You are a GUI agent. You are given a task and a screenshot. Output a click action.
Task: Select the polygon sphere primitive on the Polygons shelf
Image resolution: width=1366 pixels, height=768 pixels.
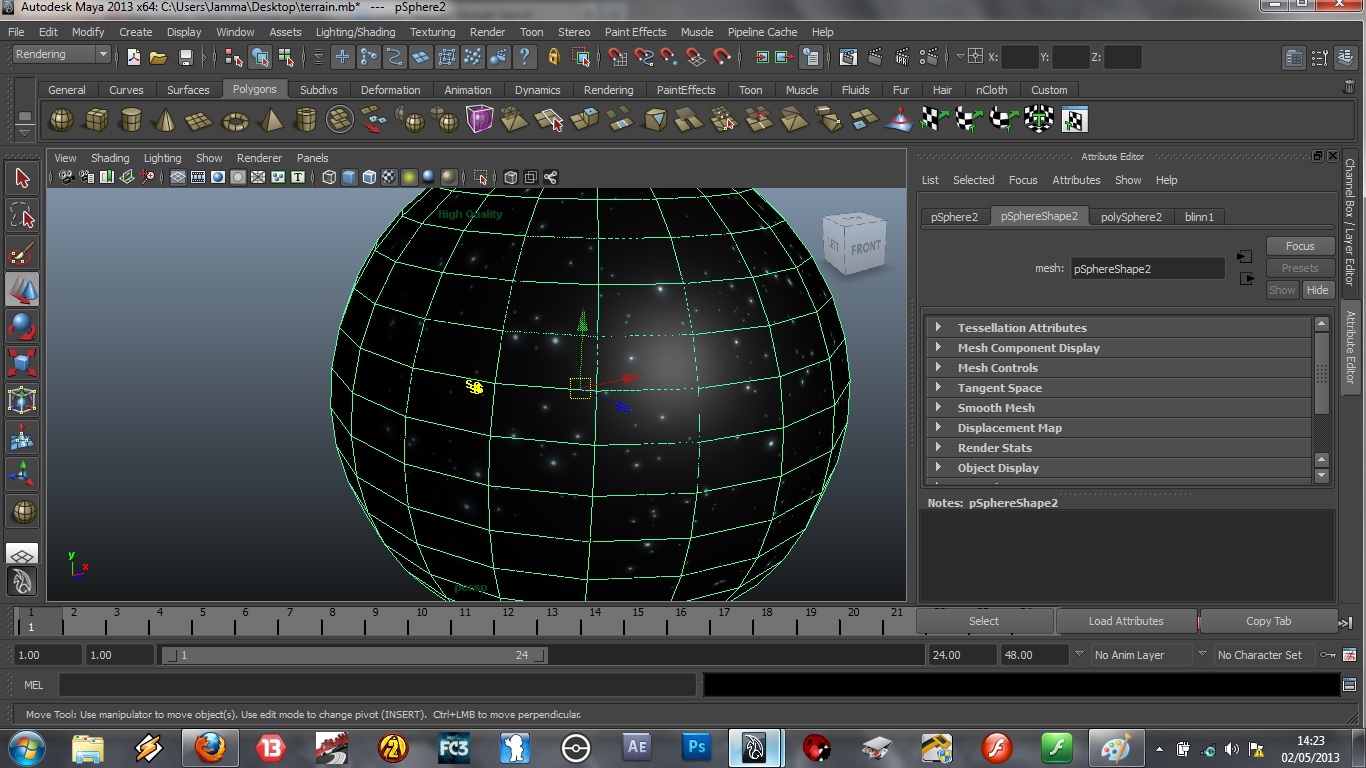(62, 119)
